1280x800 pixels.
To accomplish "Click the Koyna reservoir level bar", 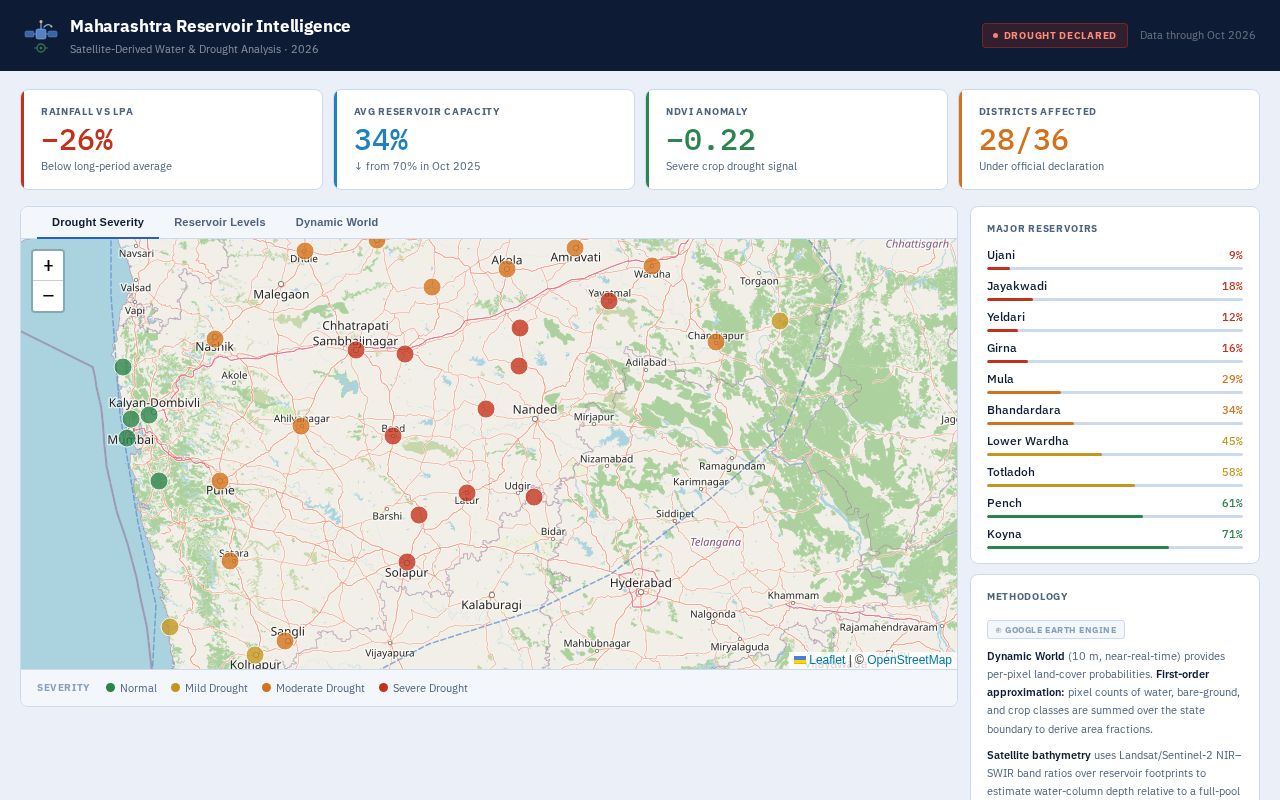I will [1115, 547].
